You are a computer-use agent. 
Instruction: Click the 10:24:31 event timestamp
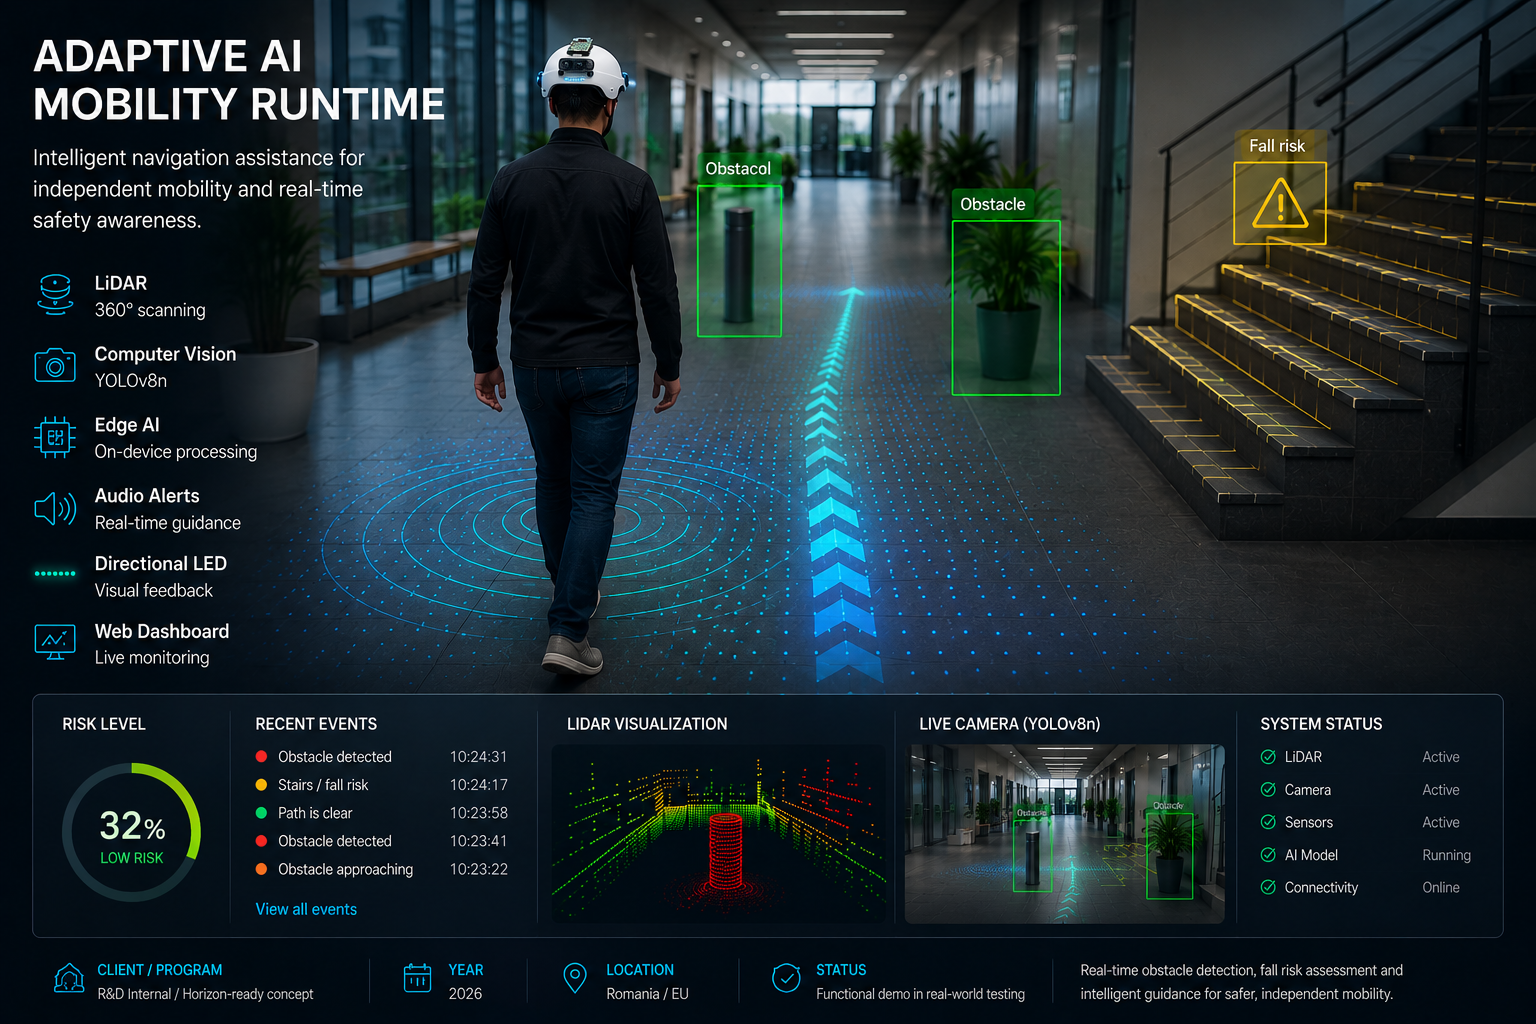[478, 757]
